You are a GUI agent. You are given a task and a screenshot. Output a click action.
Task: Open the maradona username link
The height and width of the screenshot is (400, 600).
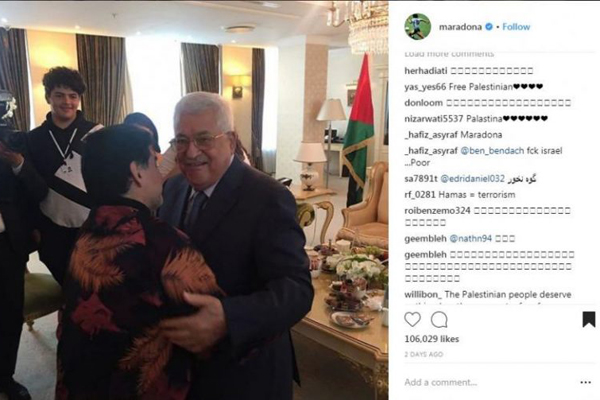point(460,27)
